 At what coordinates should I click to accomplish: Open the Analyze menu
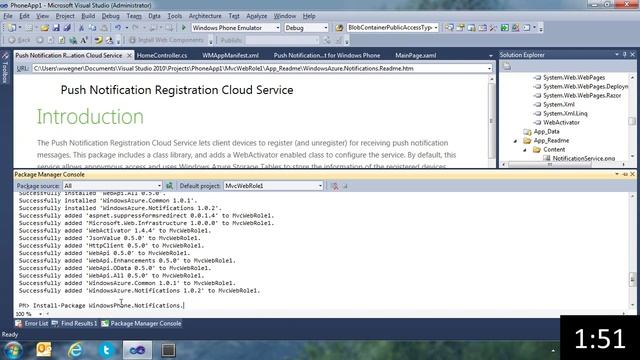[256, 16]
